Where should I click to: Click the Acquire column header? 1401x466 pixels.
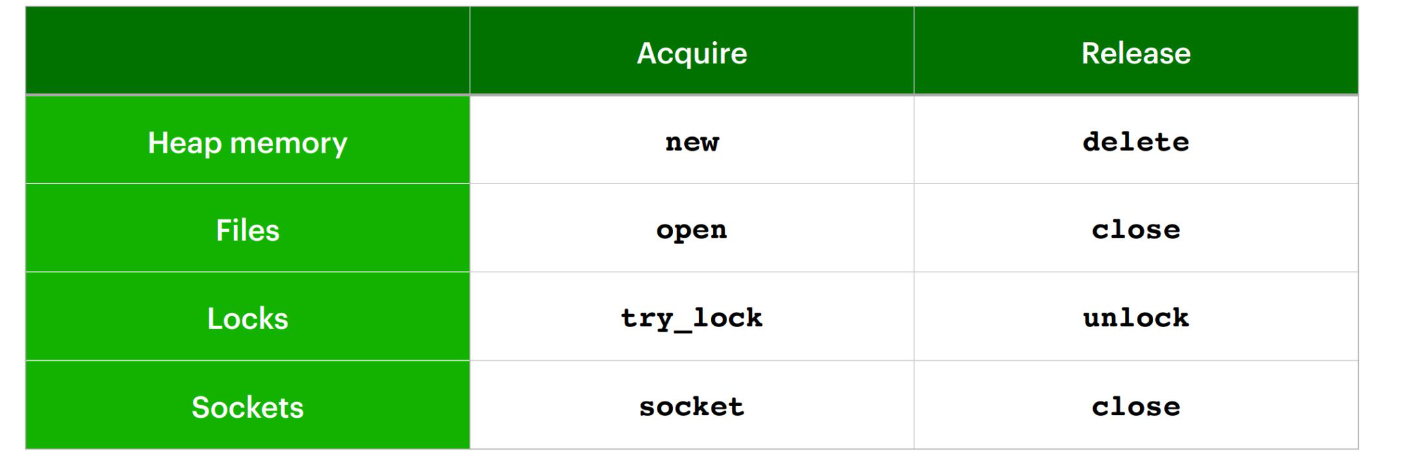point(692,52)
